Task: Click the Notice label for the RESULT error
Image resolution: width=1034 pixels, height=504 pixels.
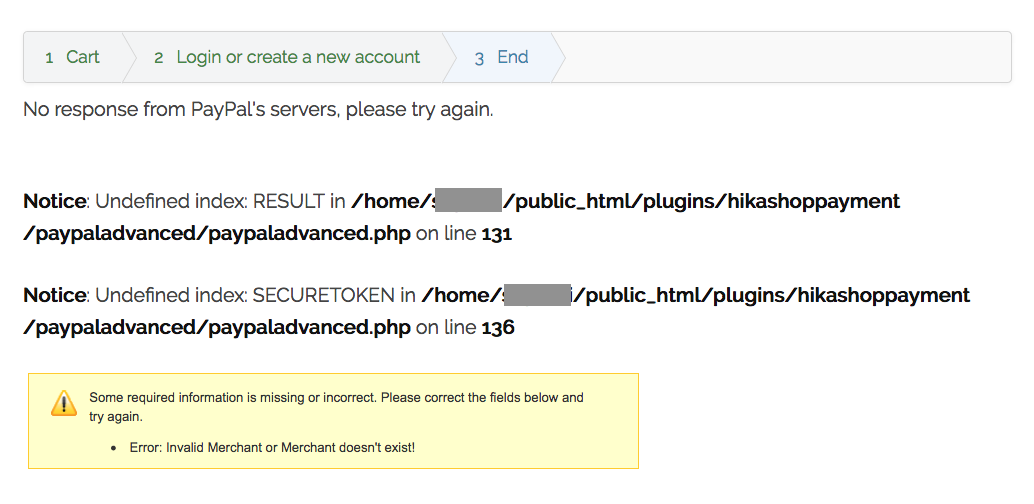Action: coord(54,201)
